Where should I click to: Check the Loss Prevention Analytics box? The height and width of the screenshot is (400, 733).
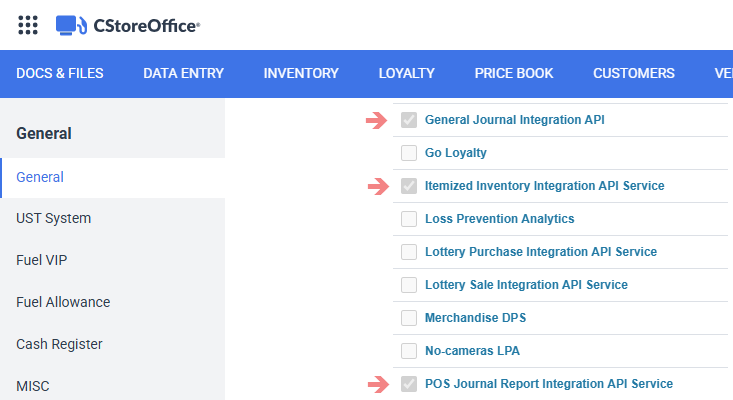409,219
